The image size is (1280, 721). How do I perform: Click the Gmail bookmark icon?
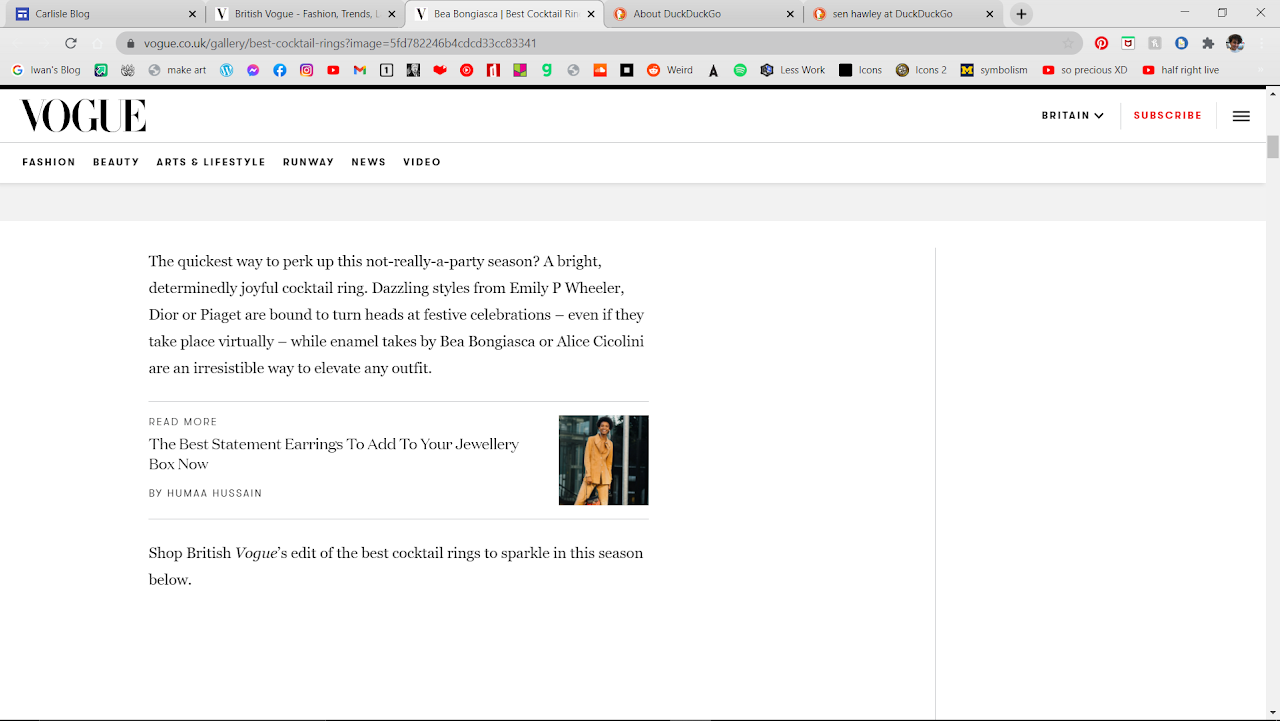360,70
